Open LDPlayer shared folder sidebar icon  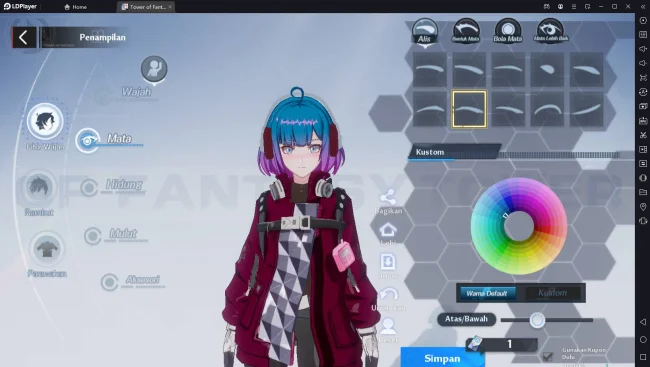(643, 192)
